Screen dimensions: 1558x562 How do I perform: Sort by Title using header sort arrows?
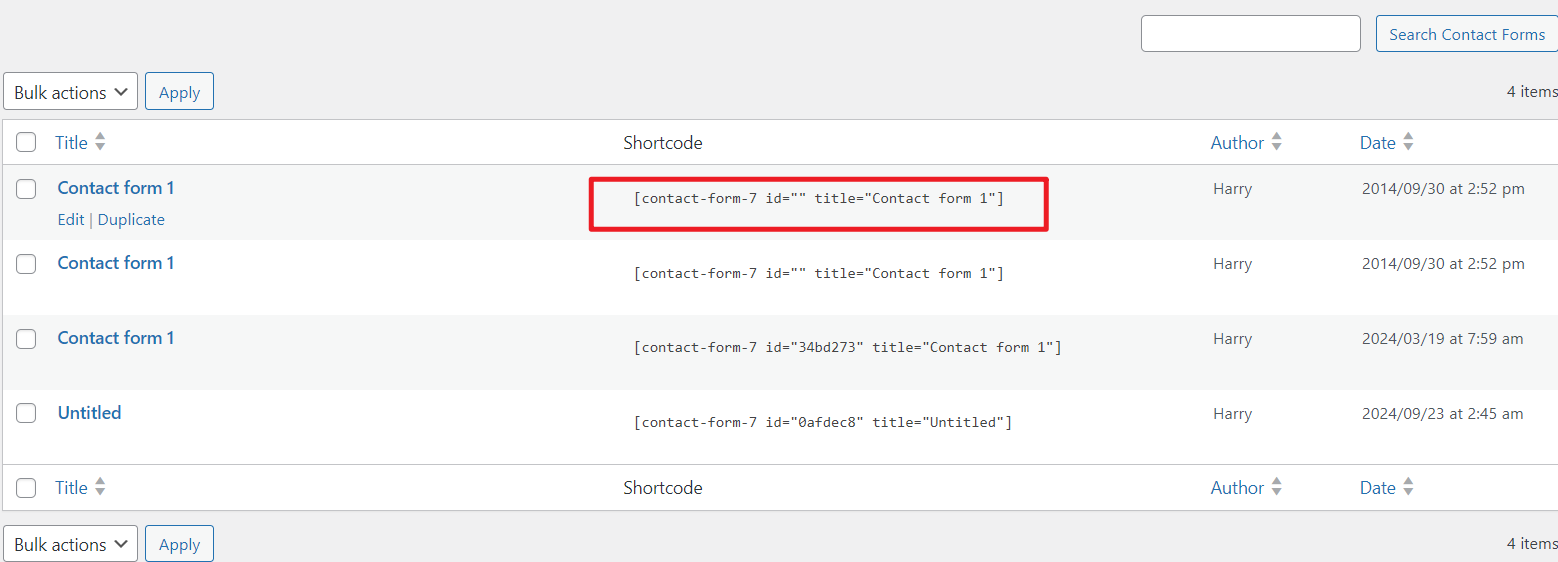click(100, 143)
